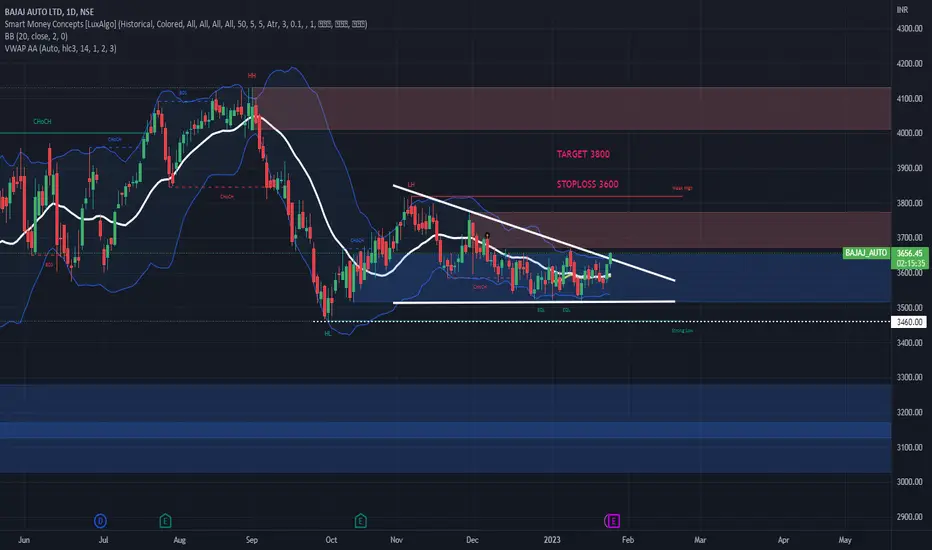This screenshot has width=932, height=550.
Task: Click the TARGET 3800 text annotation
Action: point(583,154)
